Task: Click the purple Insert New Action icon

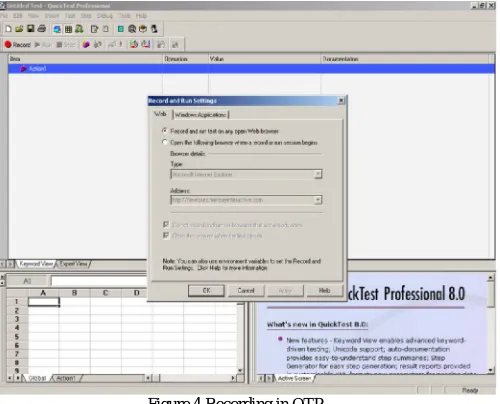Action: 86,44
